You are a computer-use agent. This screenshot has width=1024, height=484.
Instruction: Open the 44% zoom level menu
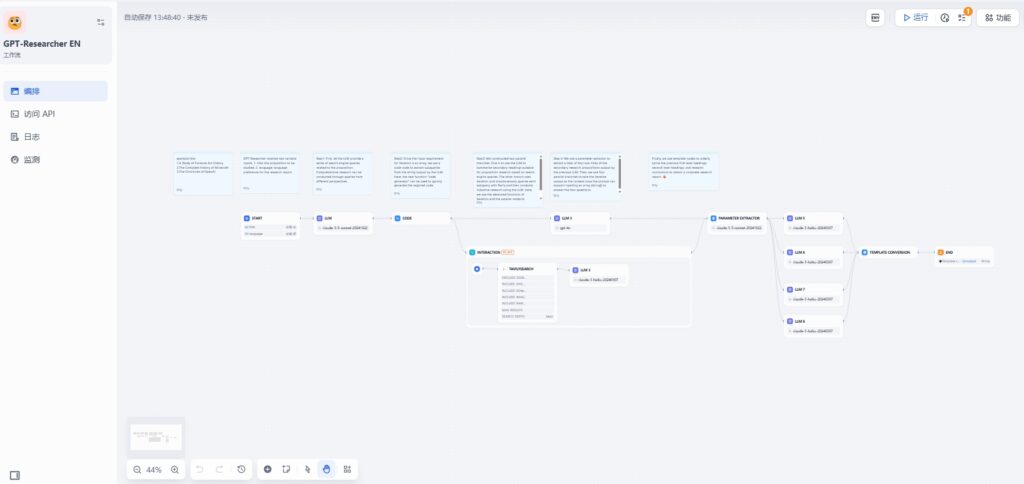(x=154, y=469)
